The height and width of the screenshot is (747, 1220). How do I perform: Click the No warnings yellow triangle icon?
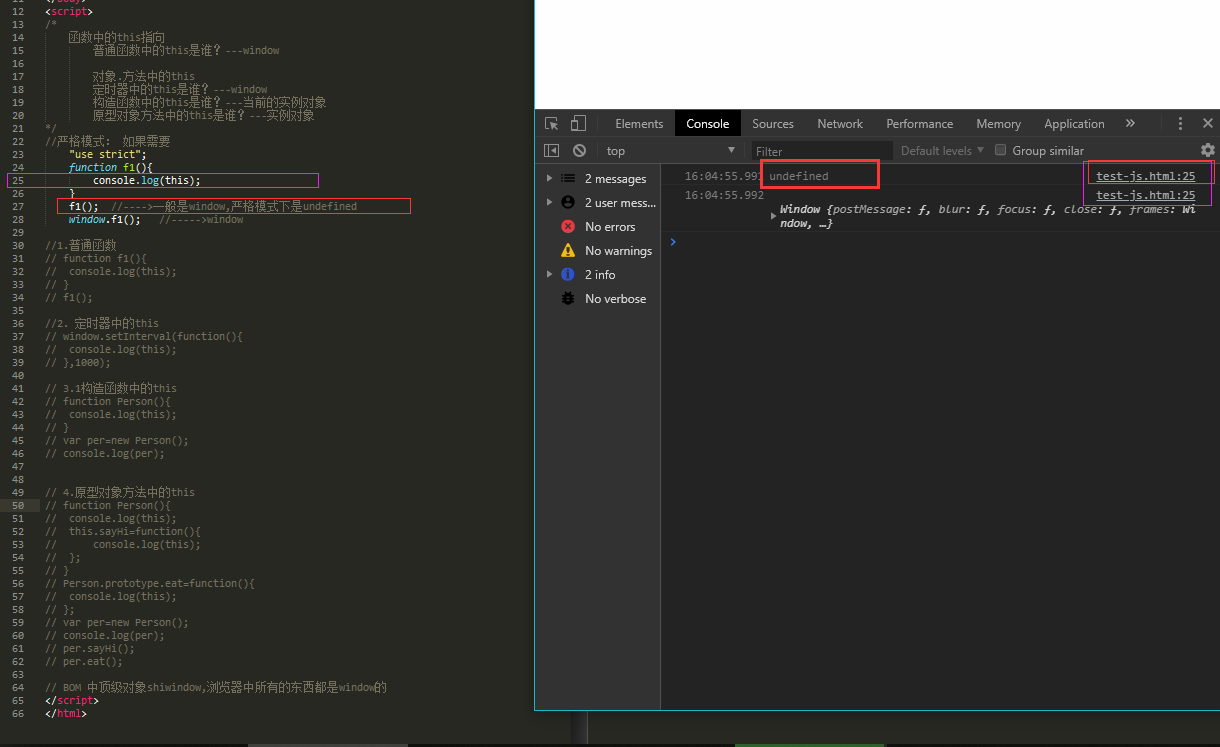pos(568,250)
